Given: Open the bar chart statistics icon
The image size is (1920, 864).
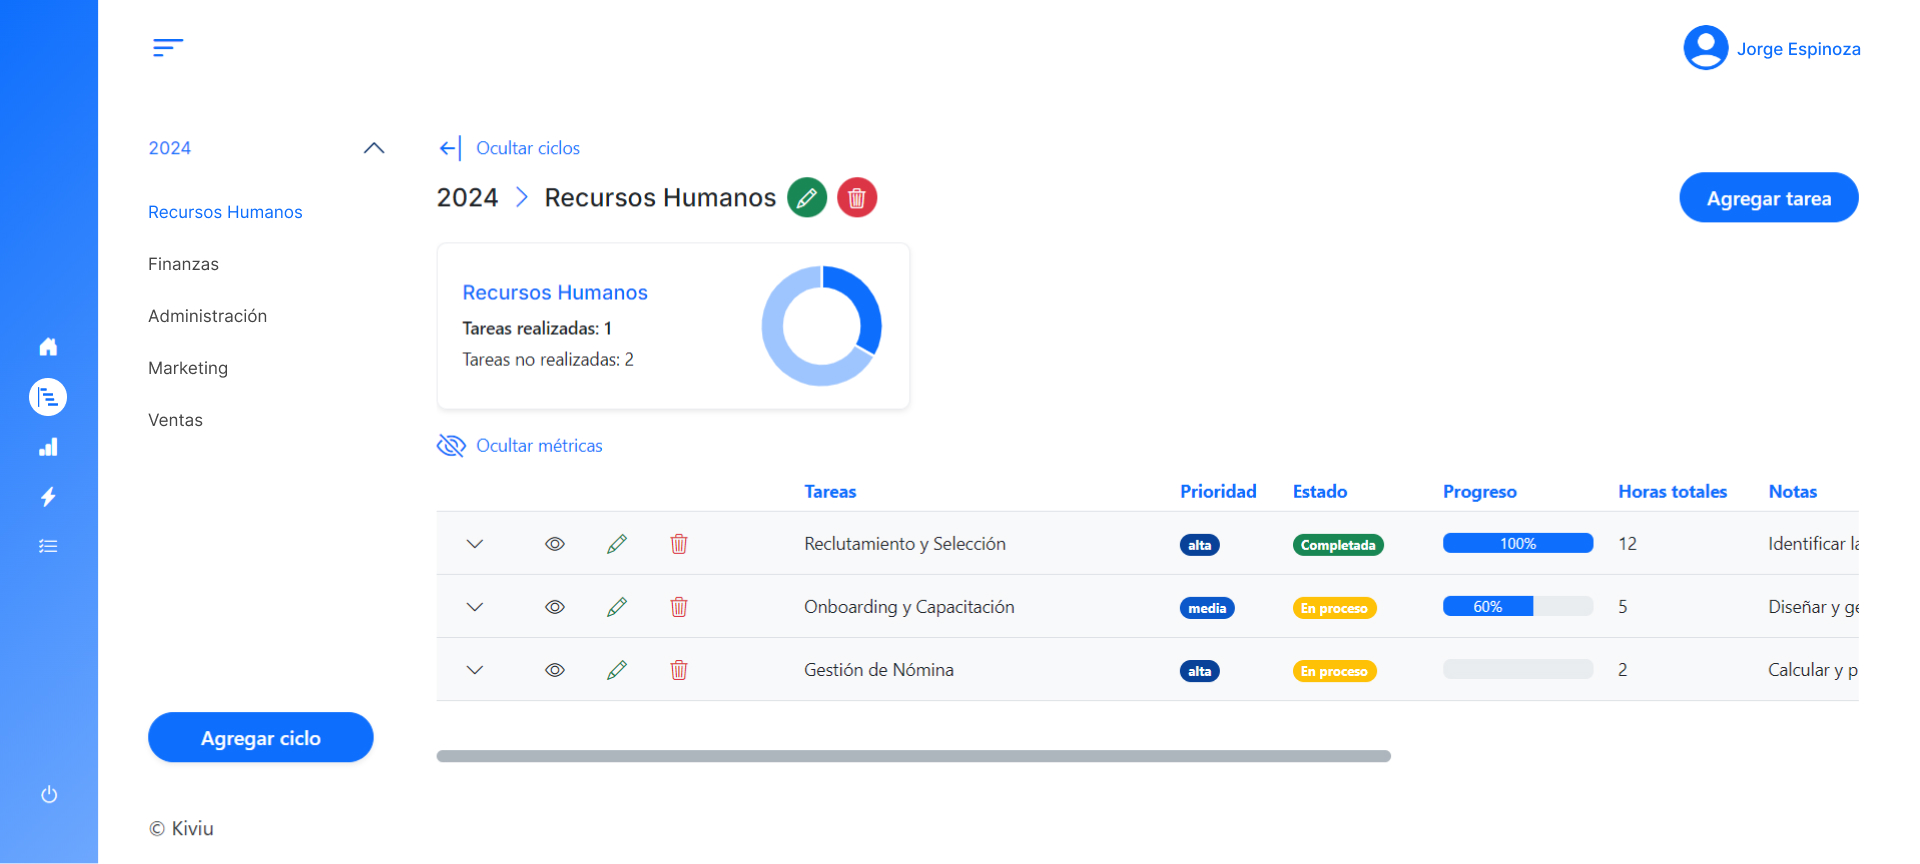Looking at the screenshot, I should pos(48,447).
